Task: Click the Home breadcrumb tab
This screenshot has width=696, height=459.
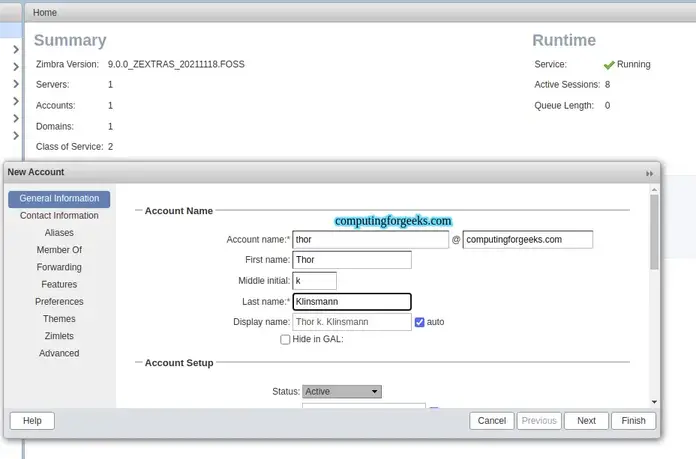Action: pos(44,12)
